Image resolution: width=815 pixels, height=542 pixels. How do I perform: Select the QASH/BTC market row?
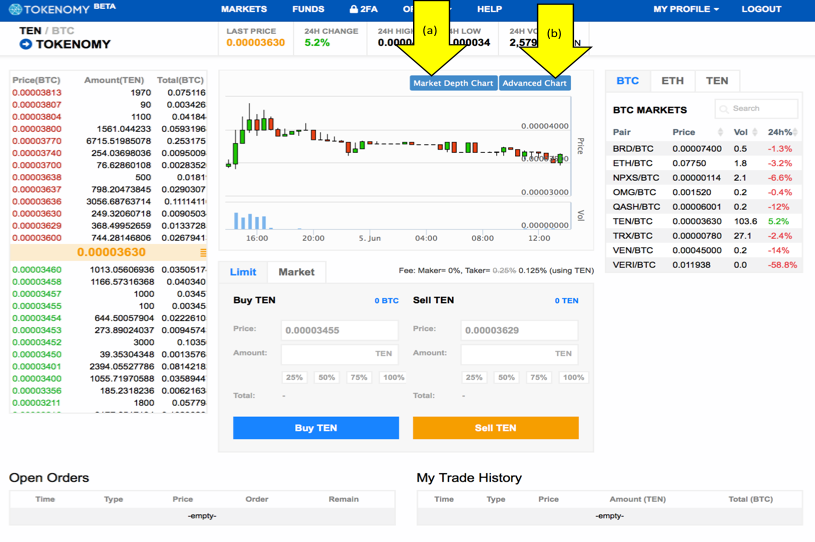[704, 207]
